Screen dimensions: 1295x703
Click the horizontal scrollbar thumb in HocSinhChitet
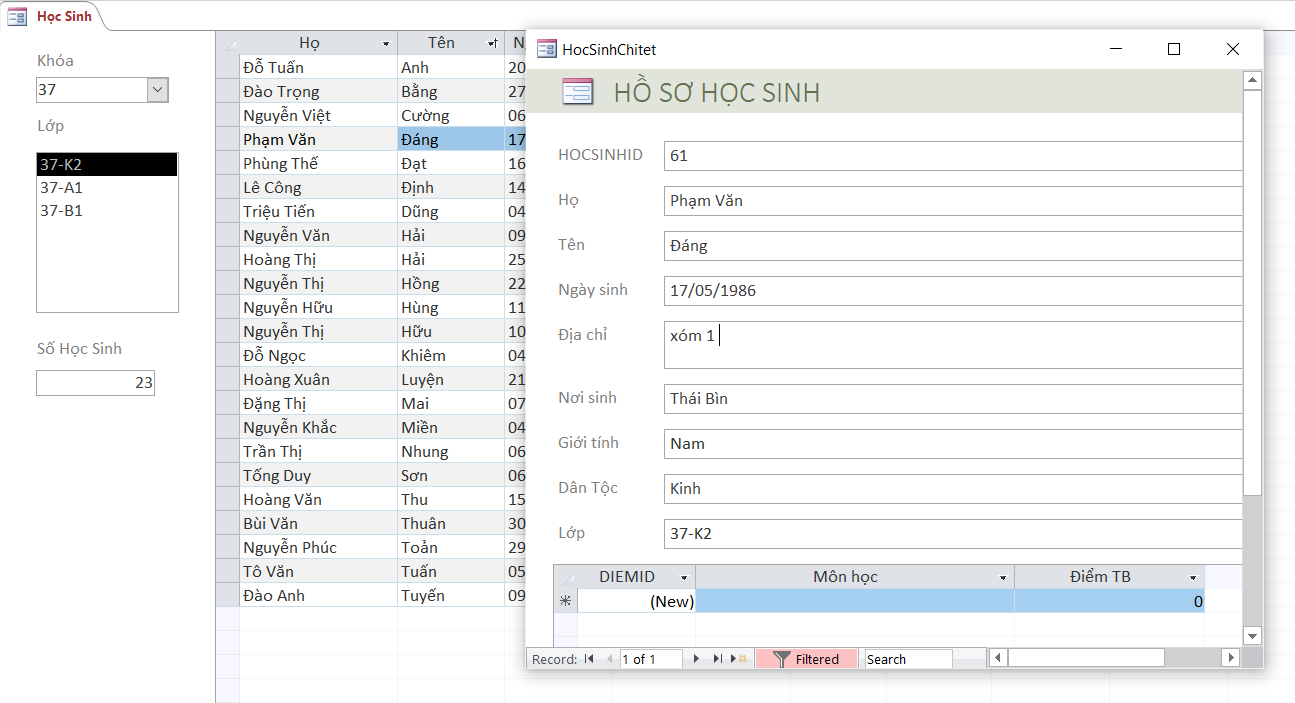[x=1086, y=658]
